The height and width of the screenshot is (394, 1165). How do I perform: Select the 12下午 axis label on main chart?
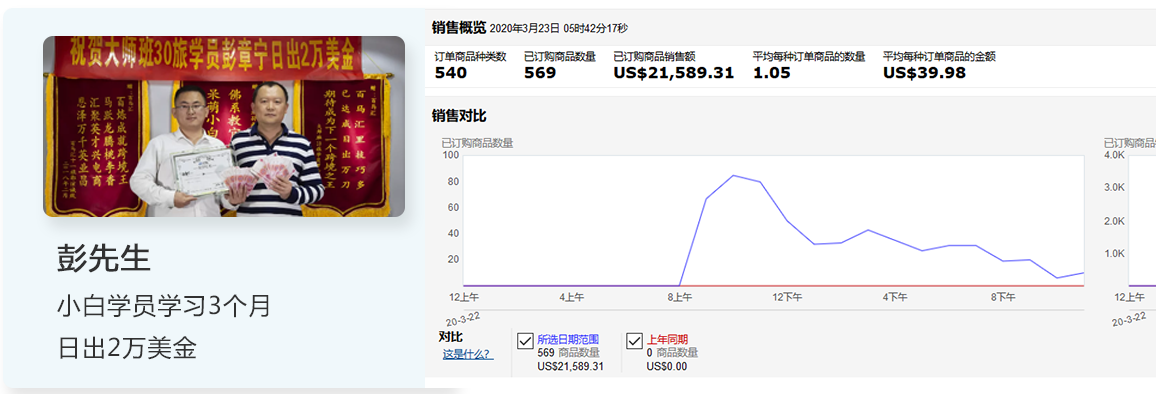(787, 297)
